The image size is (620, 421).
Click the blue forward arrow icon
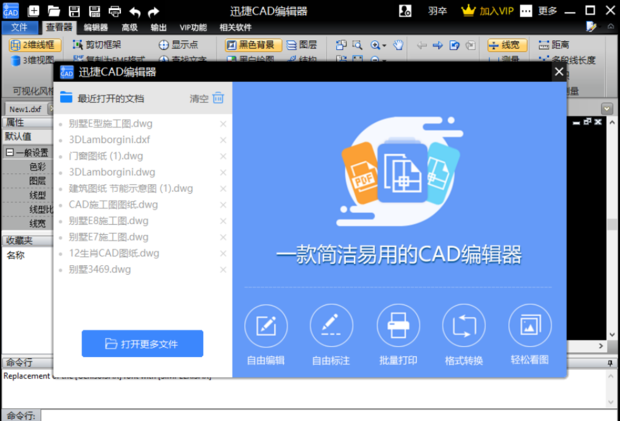(437, 45)
